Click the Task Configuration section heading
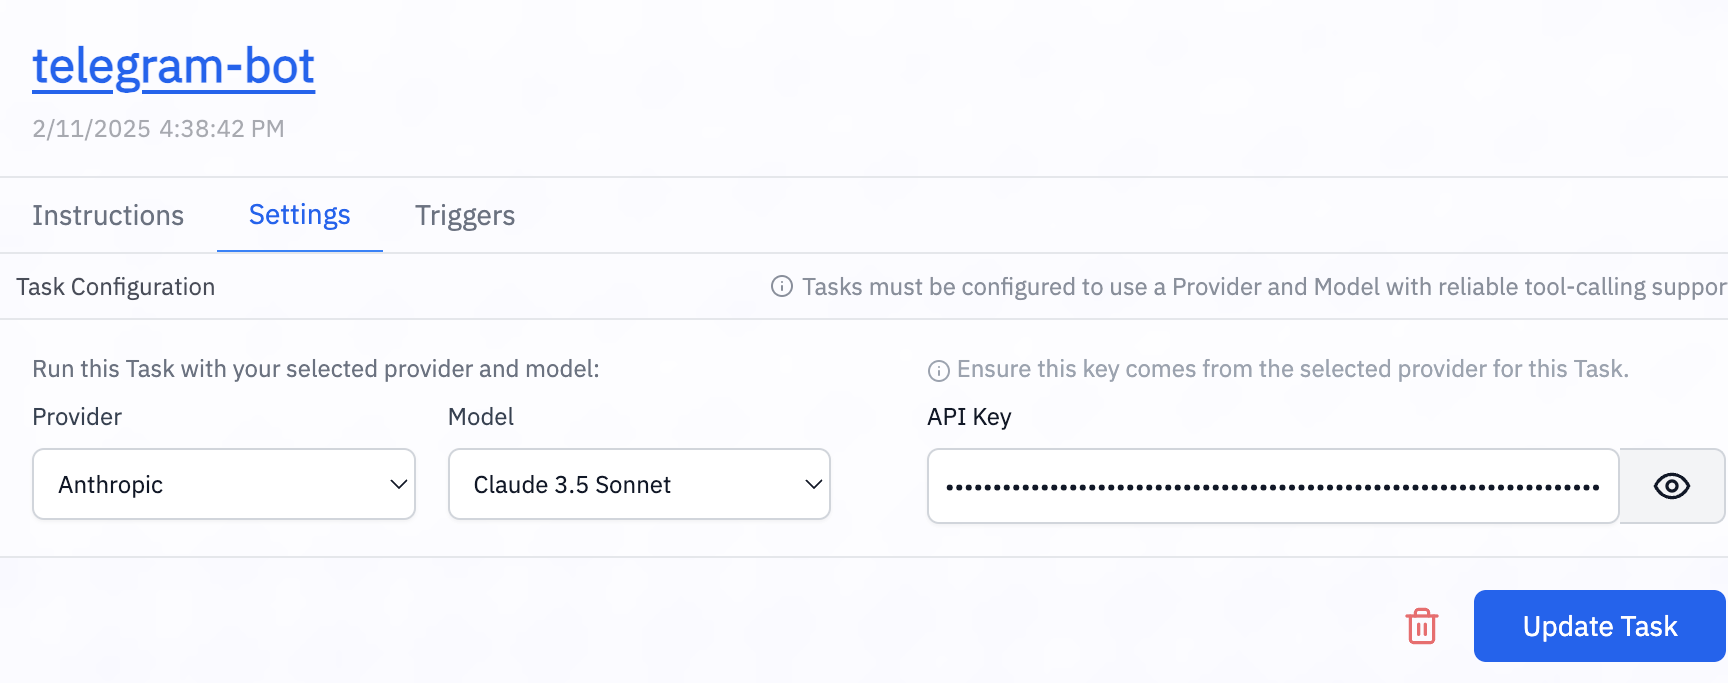 116,287
